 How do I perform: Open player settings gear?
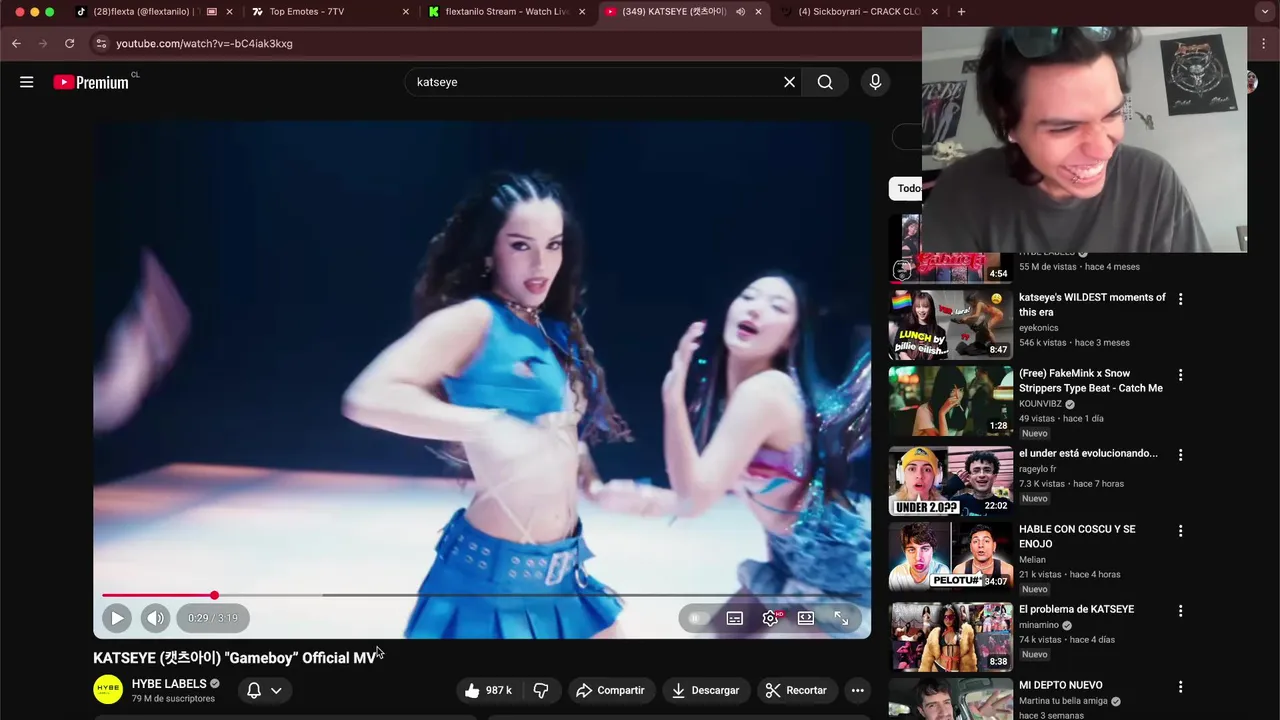[x=771, y=618]
